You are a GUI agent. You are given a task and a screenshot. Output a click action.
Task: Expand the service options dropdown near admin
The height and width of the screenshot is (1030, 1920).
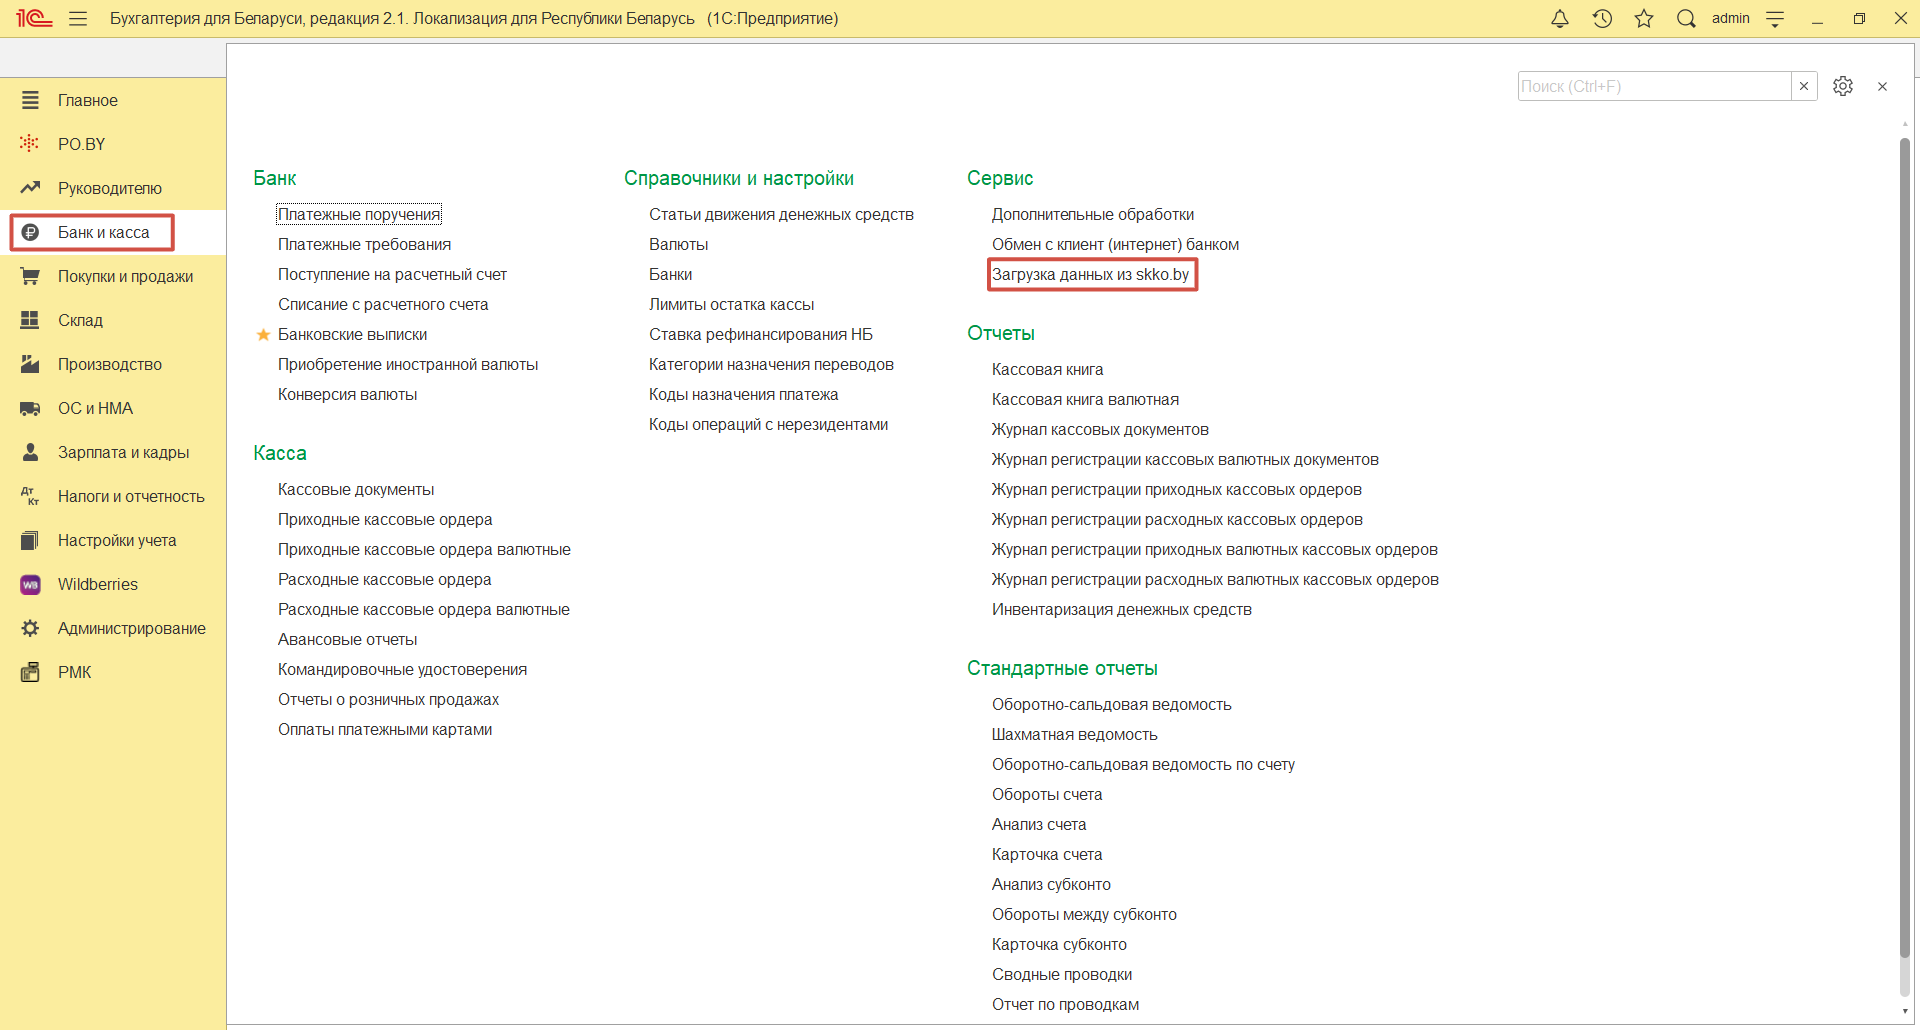point(1775,19)
